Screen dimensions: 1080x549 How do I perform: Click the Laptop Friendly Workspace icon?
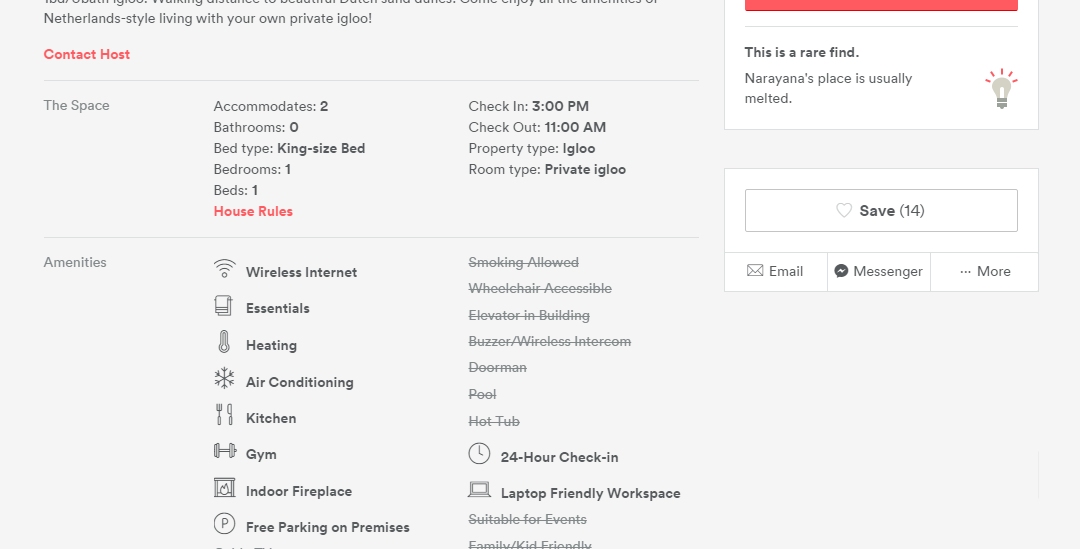tap(479, 490)
